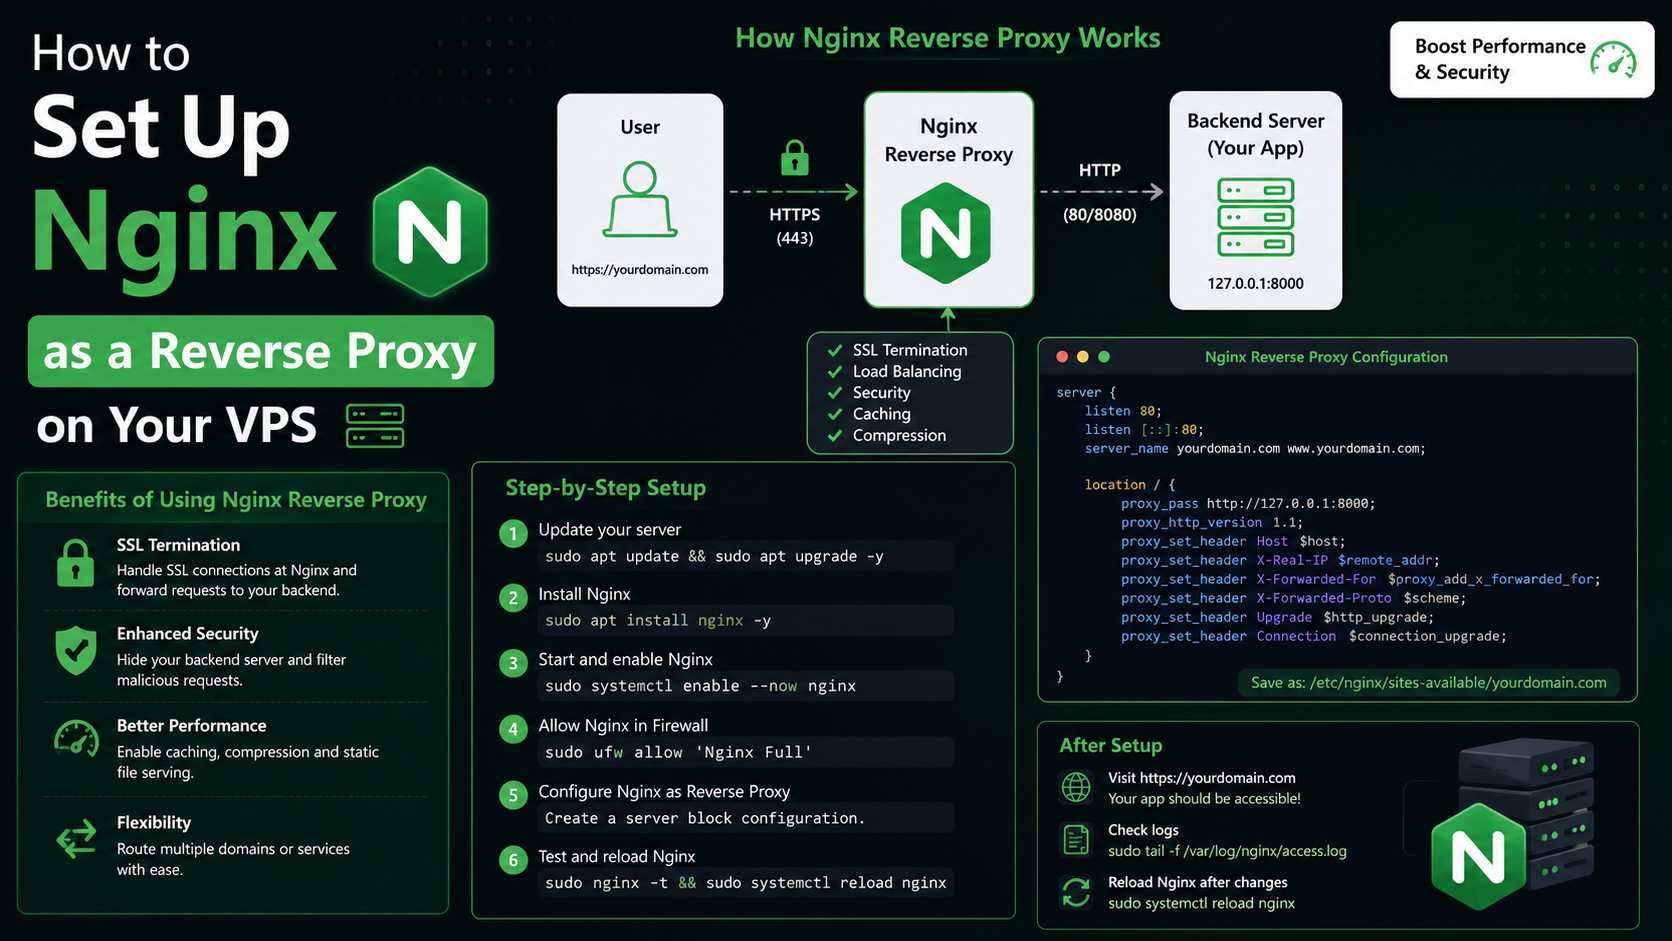This screenshot has width=1672, height=941.
Task: Click the Boost Performance & Security badge
Action: tap(1521, 59)
